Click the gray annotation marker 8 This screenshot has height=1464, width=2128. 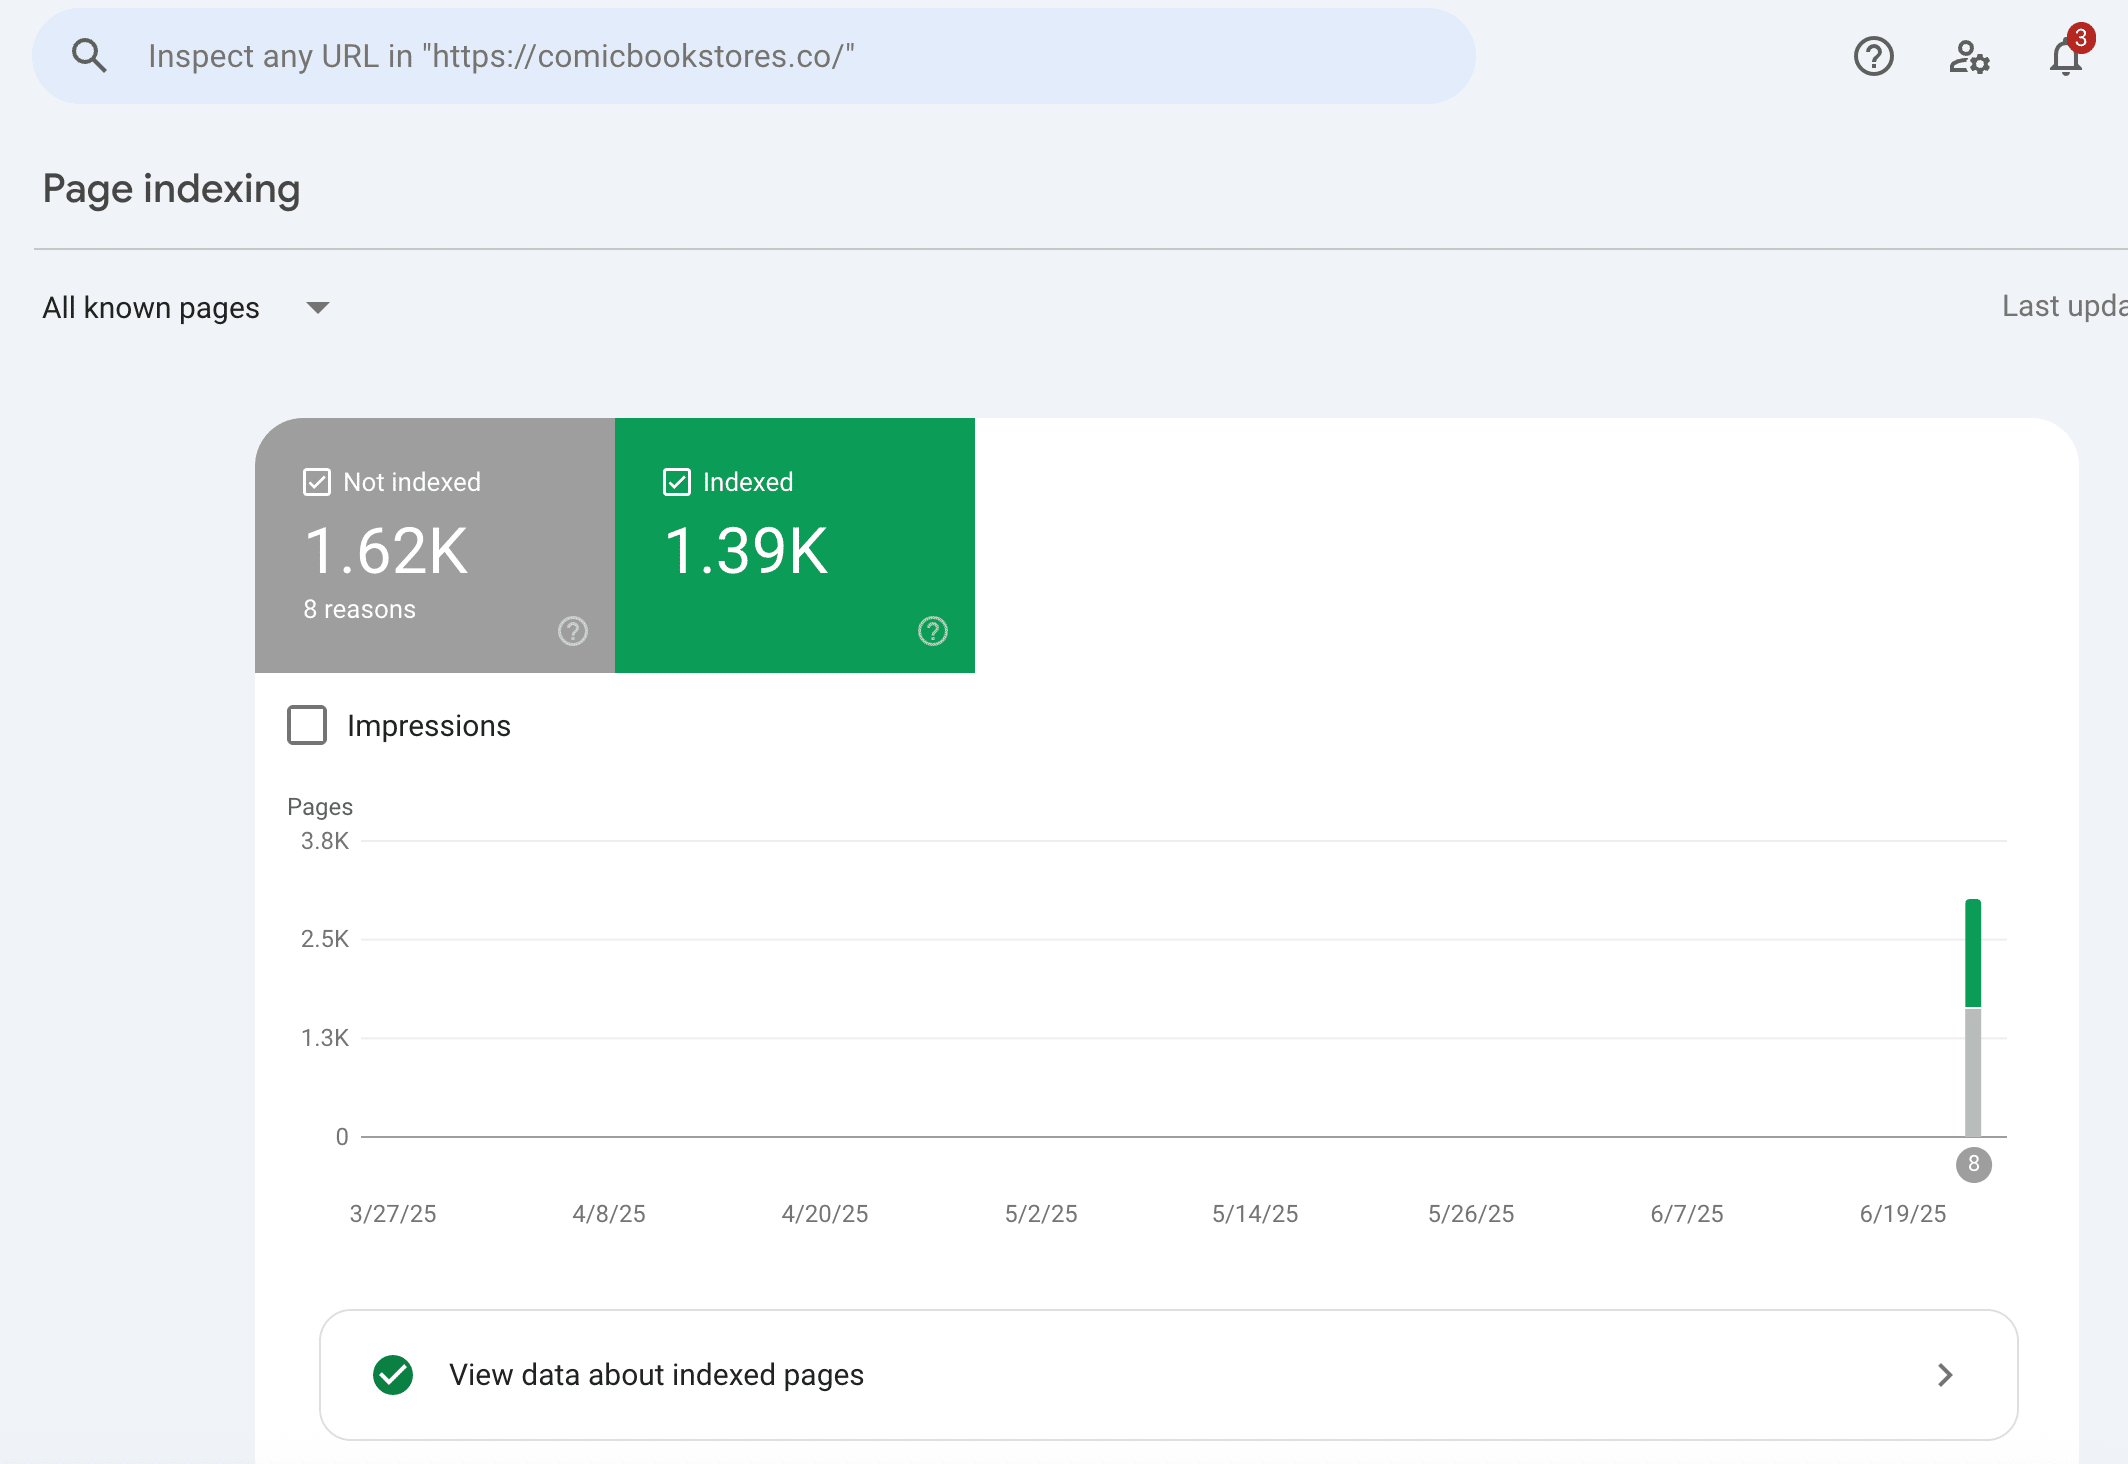click(1973, 1164)
